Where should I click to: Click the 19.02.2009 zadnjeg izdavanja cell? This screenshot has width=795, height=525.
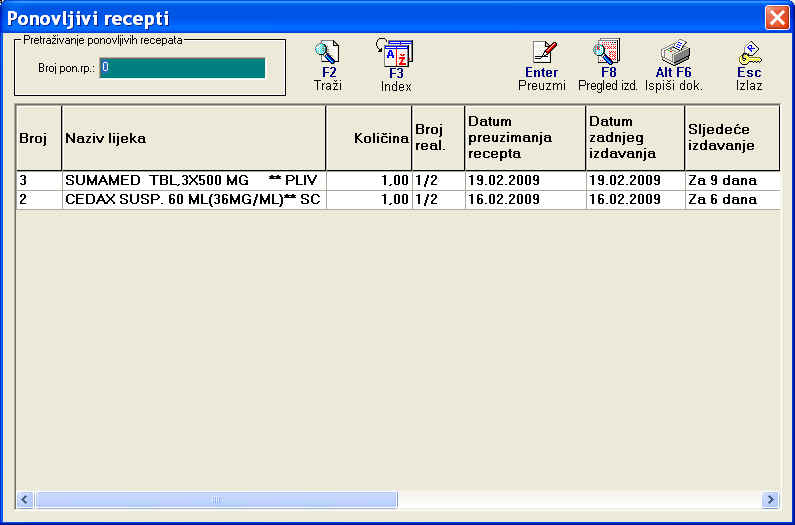[x=635, y=181]
